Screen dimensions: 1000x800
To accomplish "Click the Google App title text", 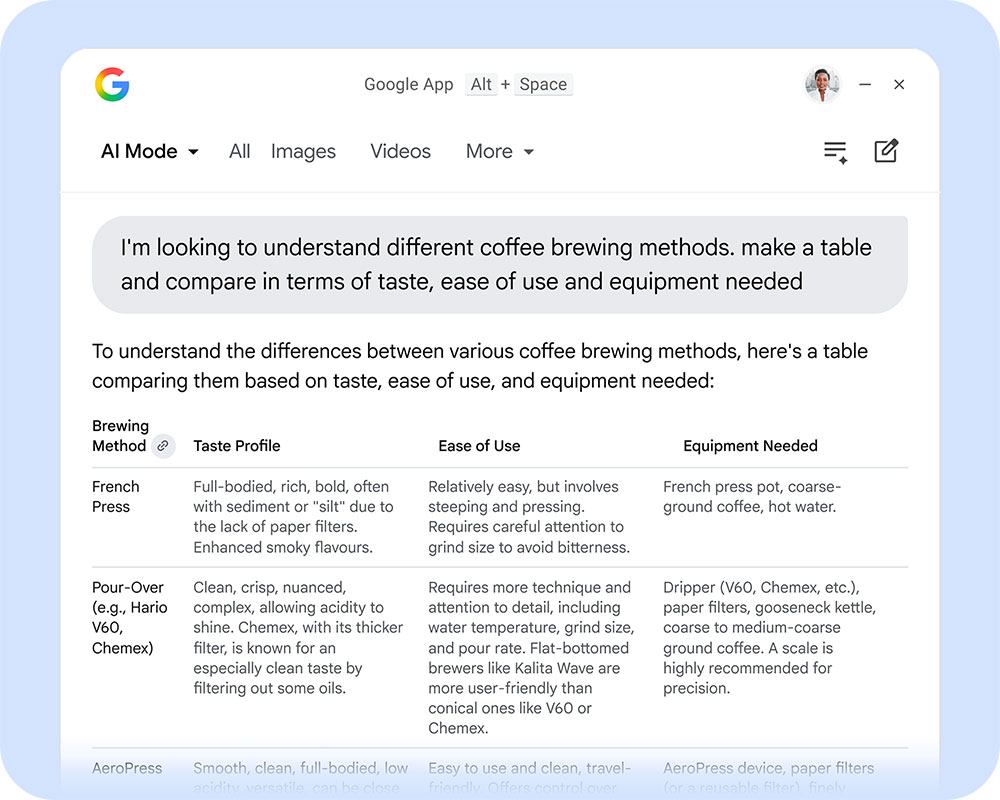I will click(408, 85).
